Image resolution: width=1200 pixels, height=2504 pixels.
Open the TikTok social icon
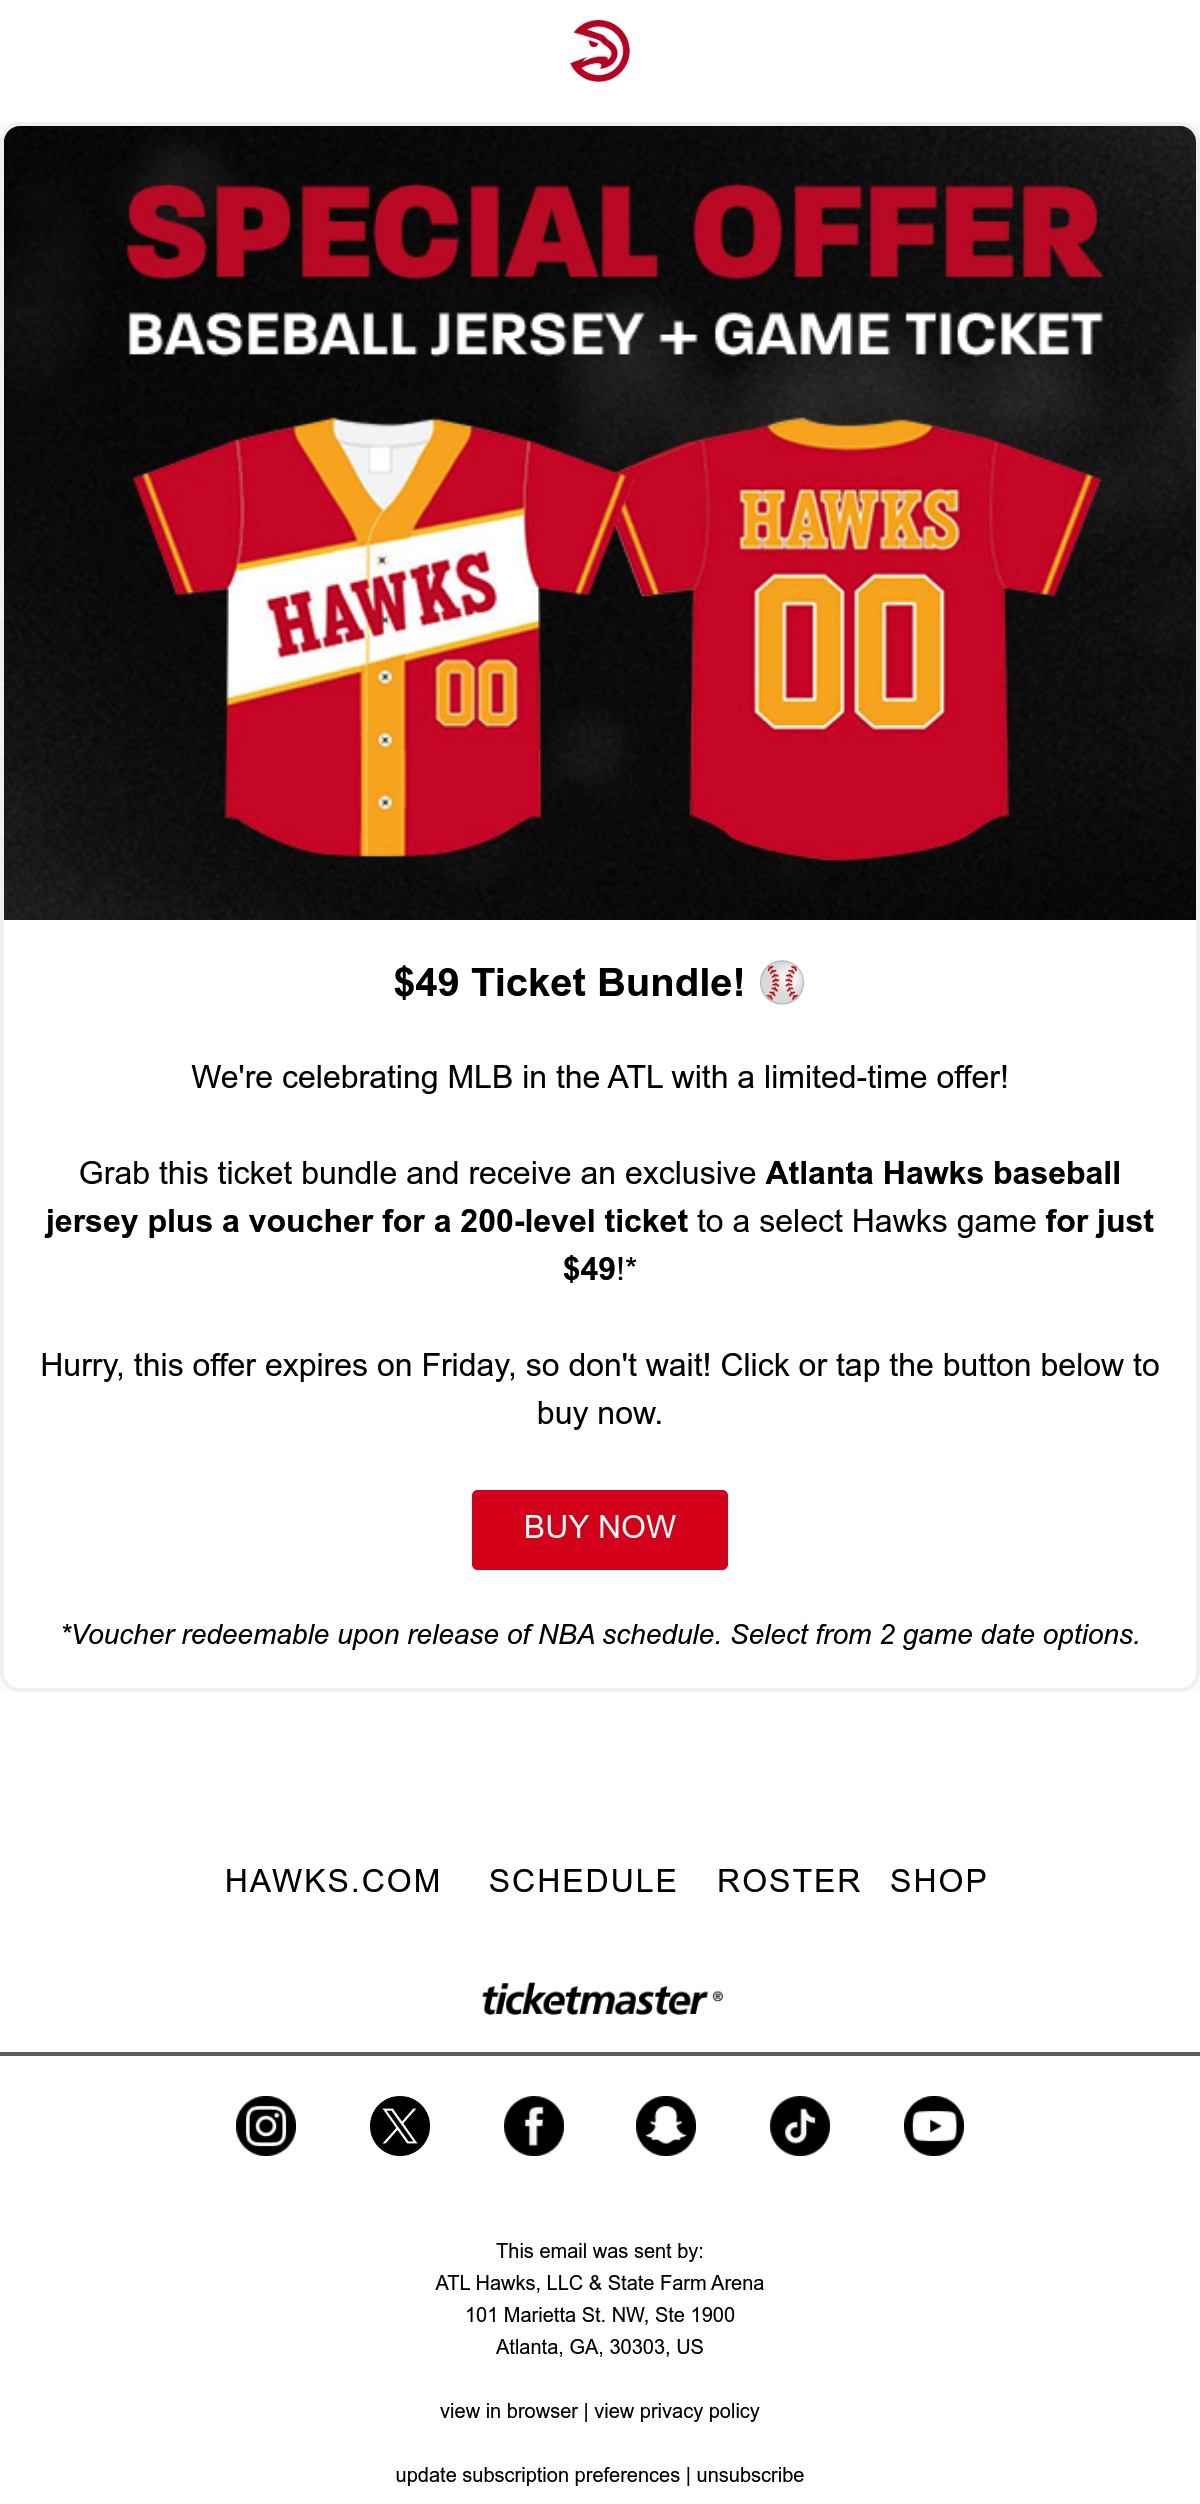tap(800, 2126)
